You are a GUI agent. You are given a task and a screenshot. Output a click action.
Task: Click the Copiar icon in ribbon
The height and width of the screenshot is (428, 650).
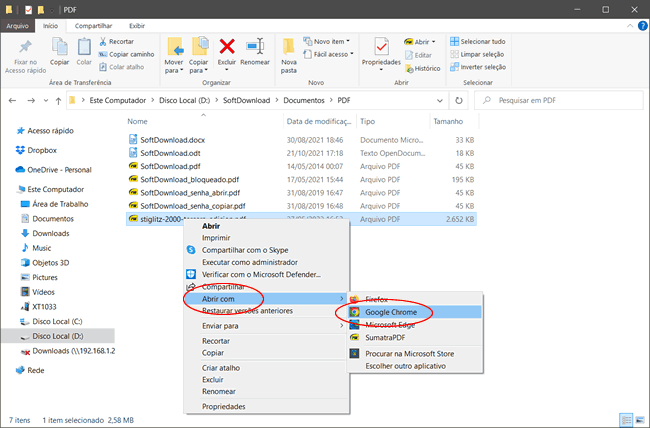pos(59,51)
